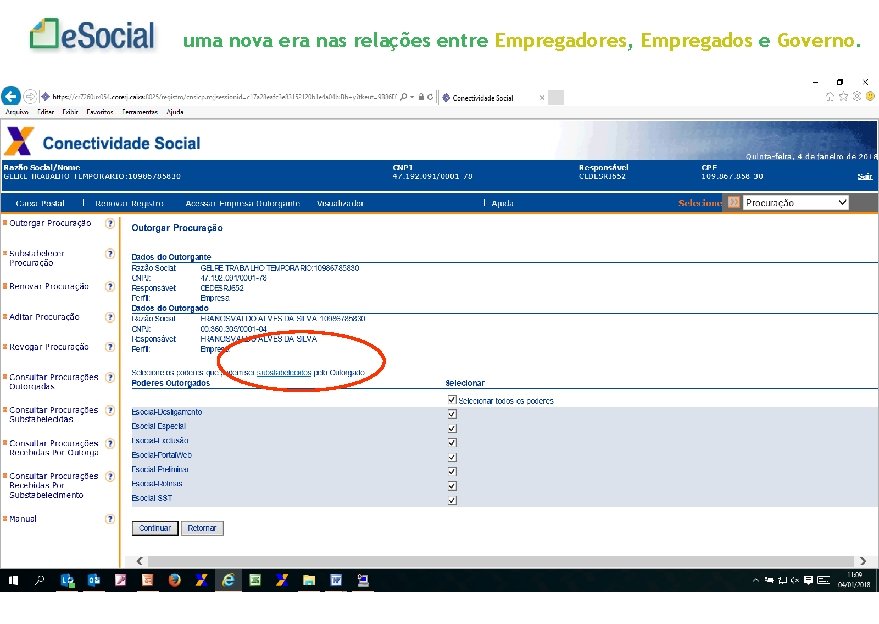Open a new browser tab button
The image size is (879, 624).
point(556,98)
